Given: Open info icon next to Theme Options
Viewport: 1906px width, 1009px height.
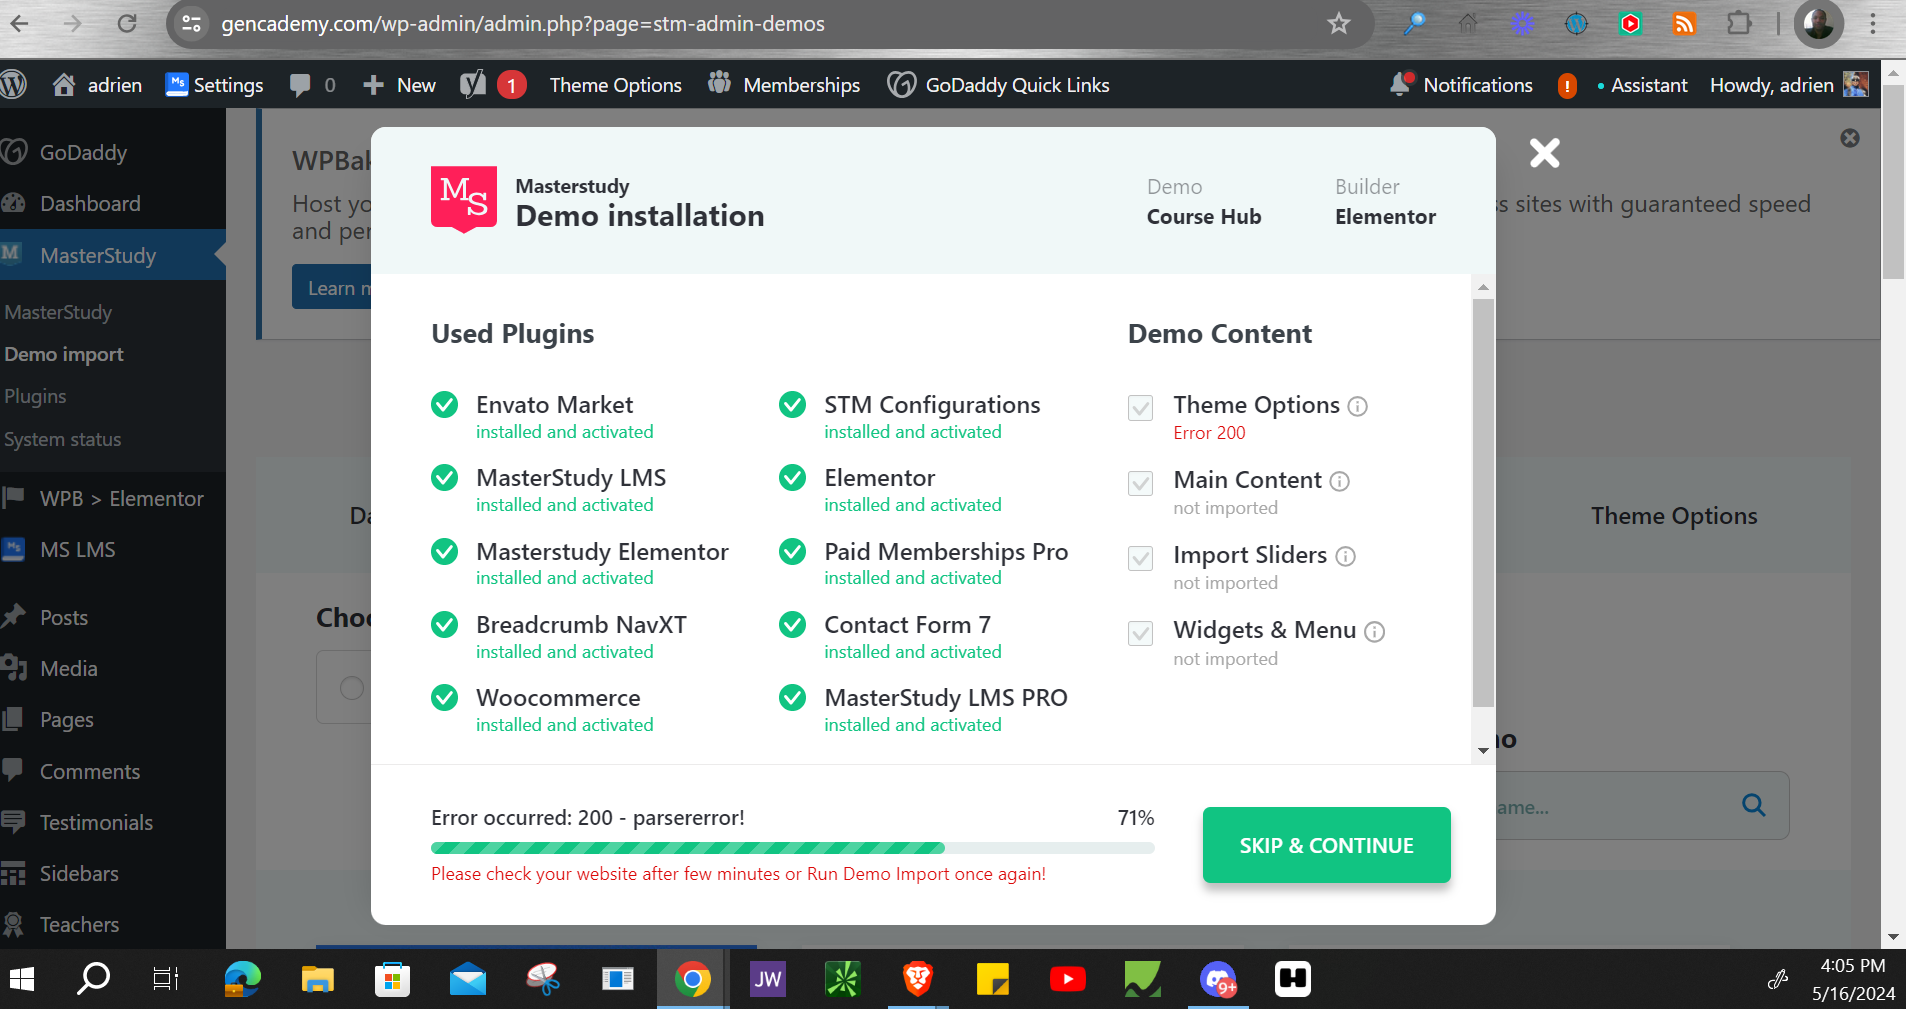Looking at the screenshot, I should [1357, 406].
